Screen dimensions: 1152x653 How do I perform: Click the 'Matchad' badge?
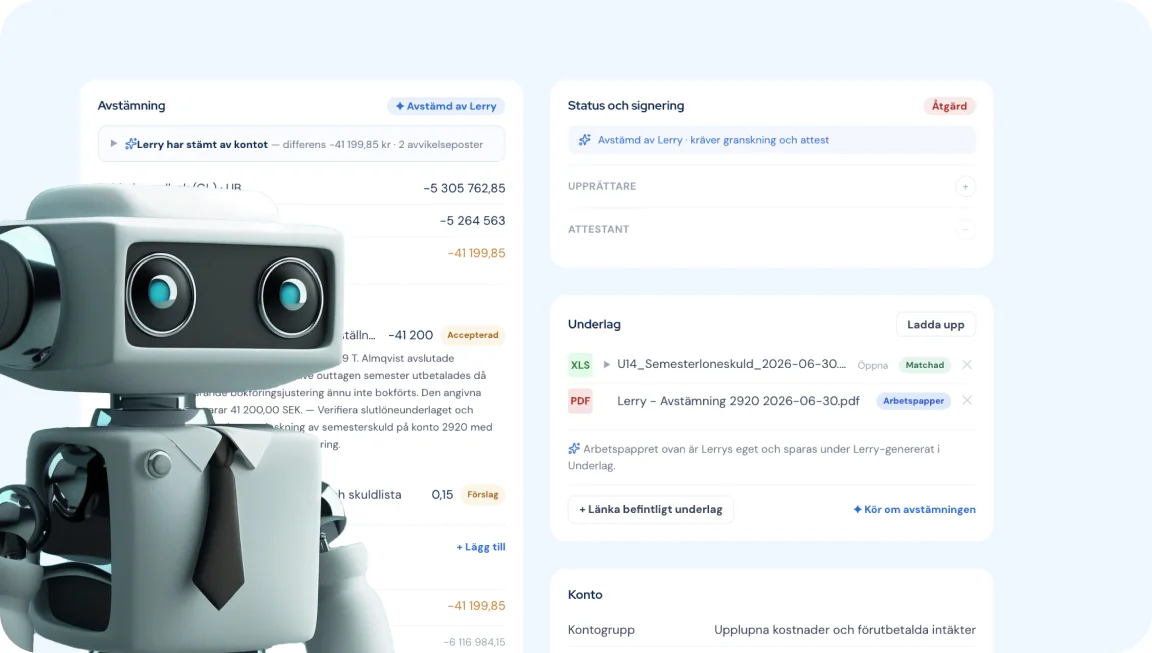tap(924, 365)
